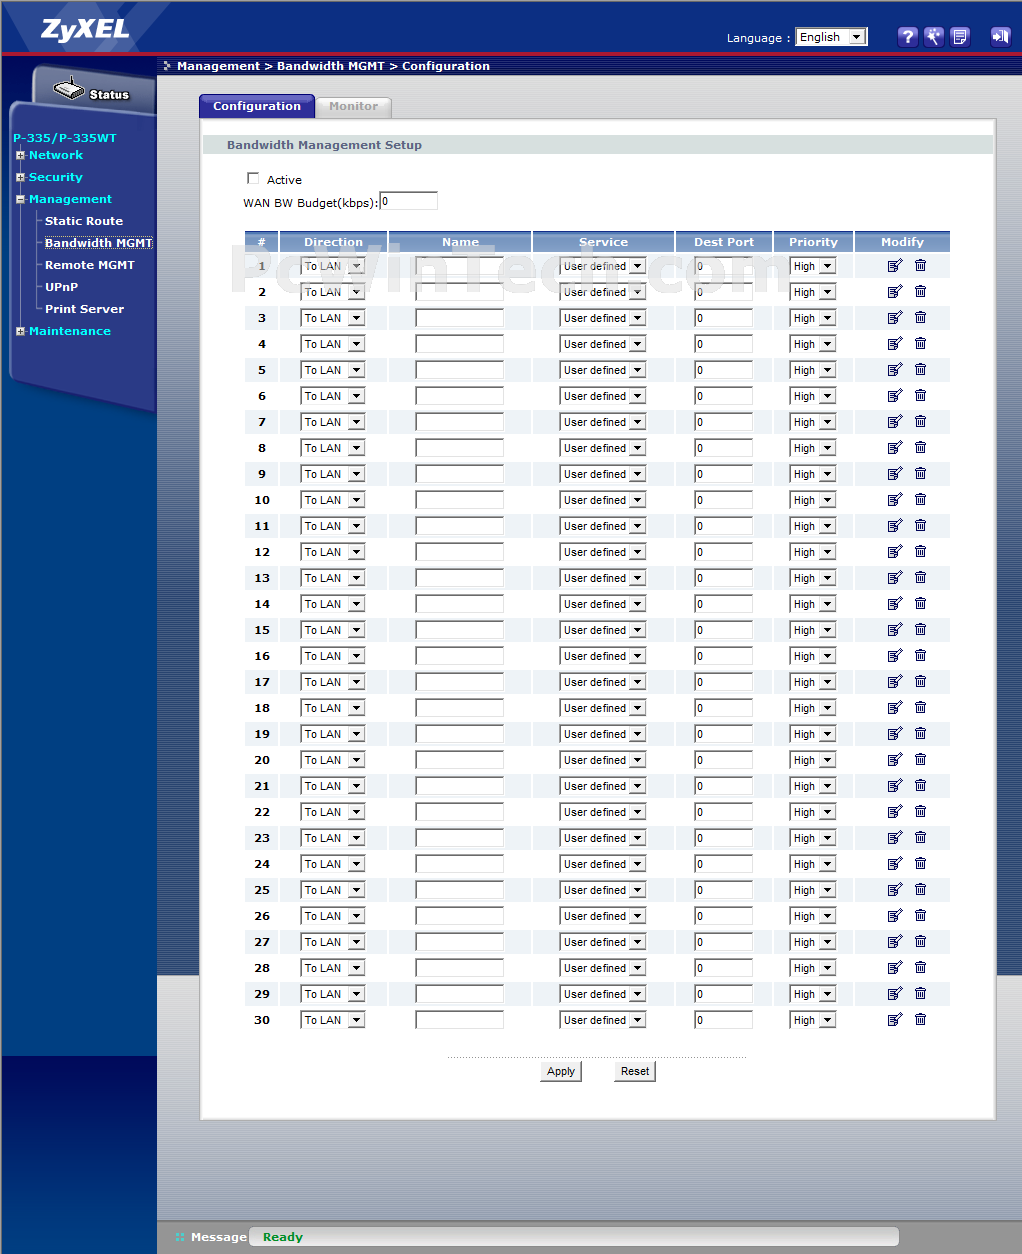This screenshot has width=1022, height=1254.
Task: Open Direction dropdown for rule 23
Action: pyautogui.click(x=333, y=838)
